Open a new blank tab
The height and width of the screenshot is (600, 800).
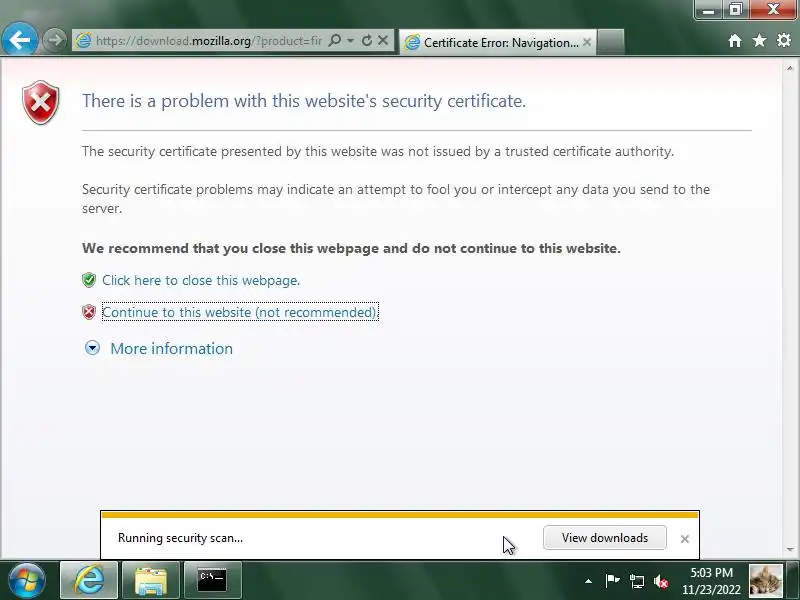(610, 42)
